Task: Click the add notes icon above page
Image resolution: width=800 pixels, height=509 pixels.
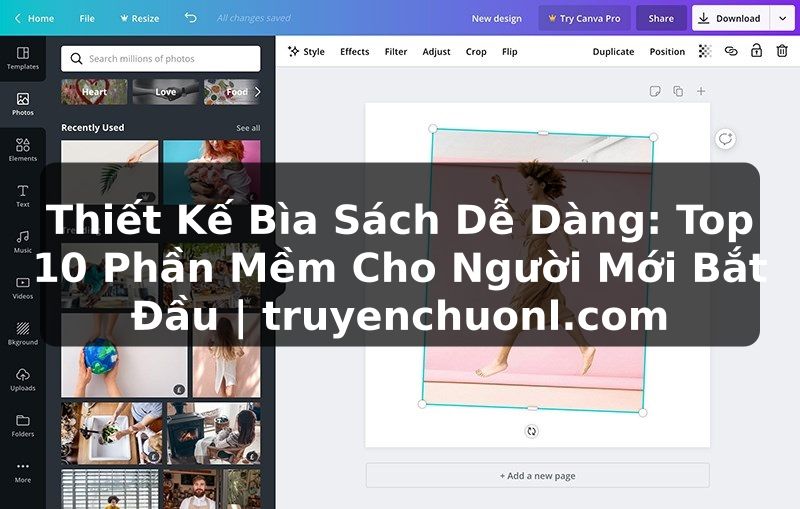Action: point(655,91)
